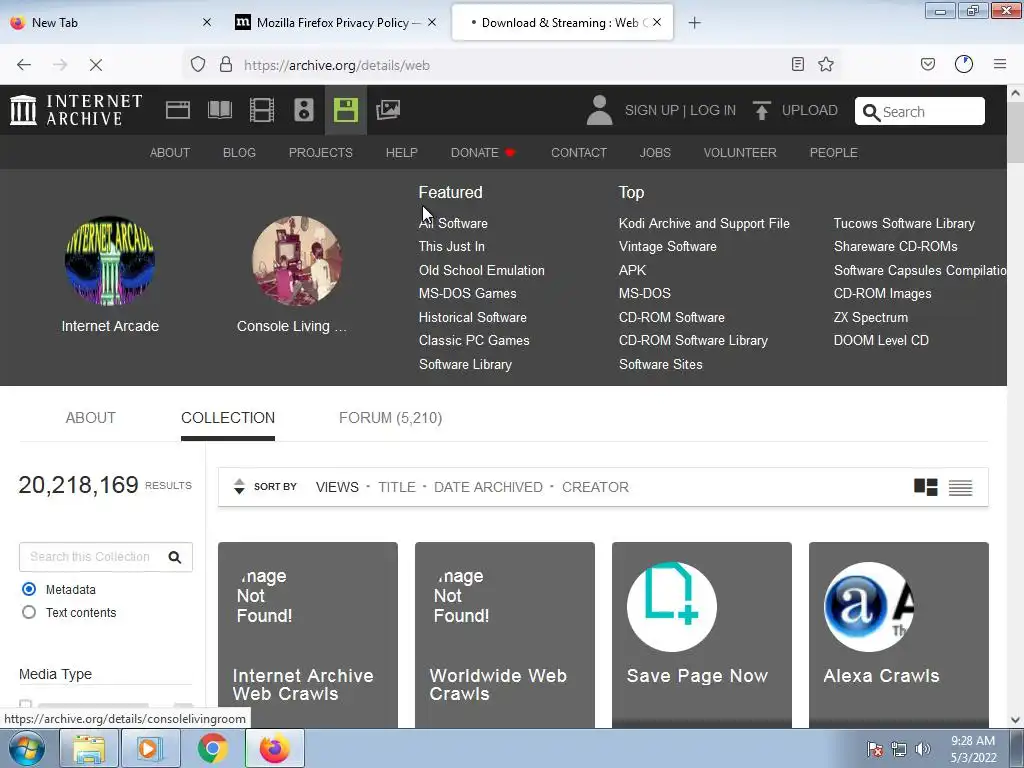Screen dimensions: 1024x768
Task: Close the Download & Streaming tab
Action: click(x=657, y=22)
